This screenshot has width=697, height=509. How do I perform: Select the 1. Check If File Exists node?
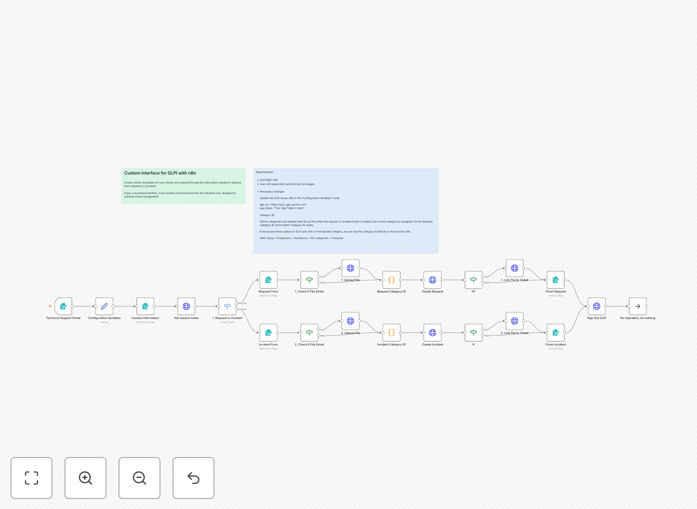point(309,280)
